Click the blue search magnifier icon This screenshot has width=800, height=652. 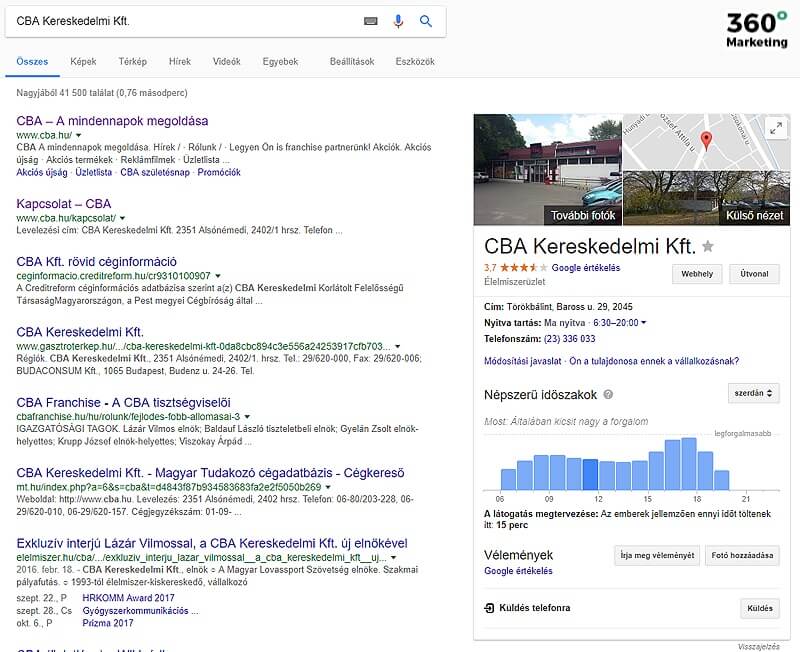(x=426, y=21)
